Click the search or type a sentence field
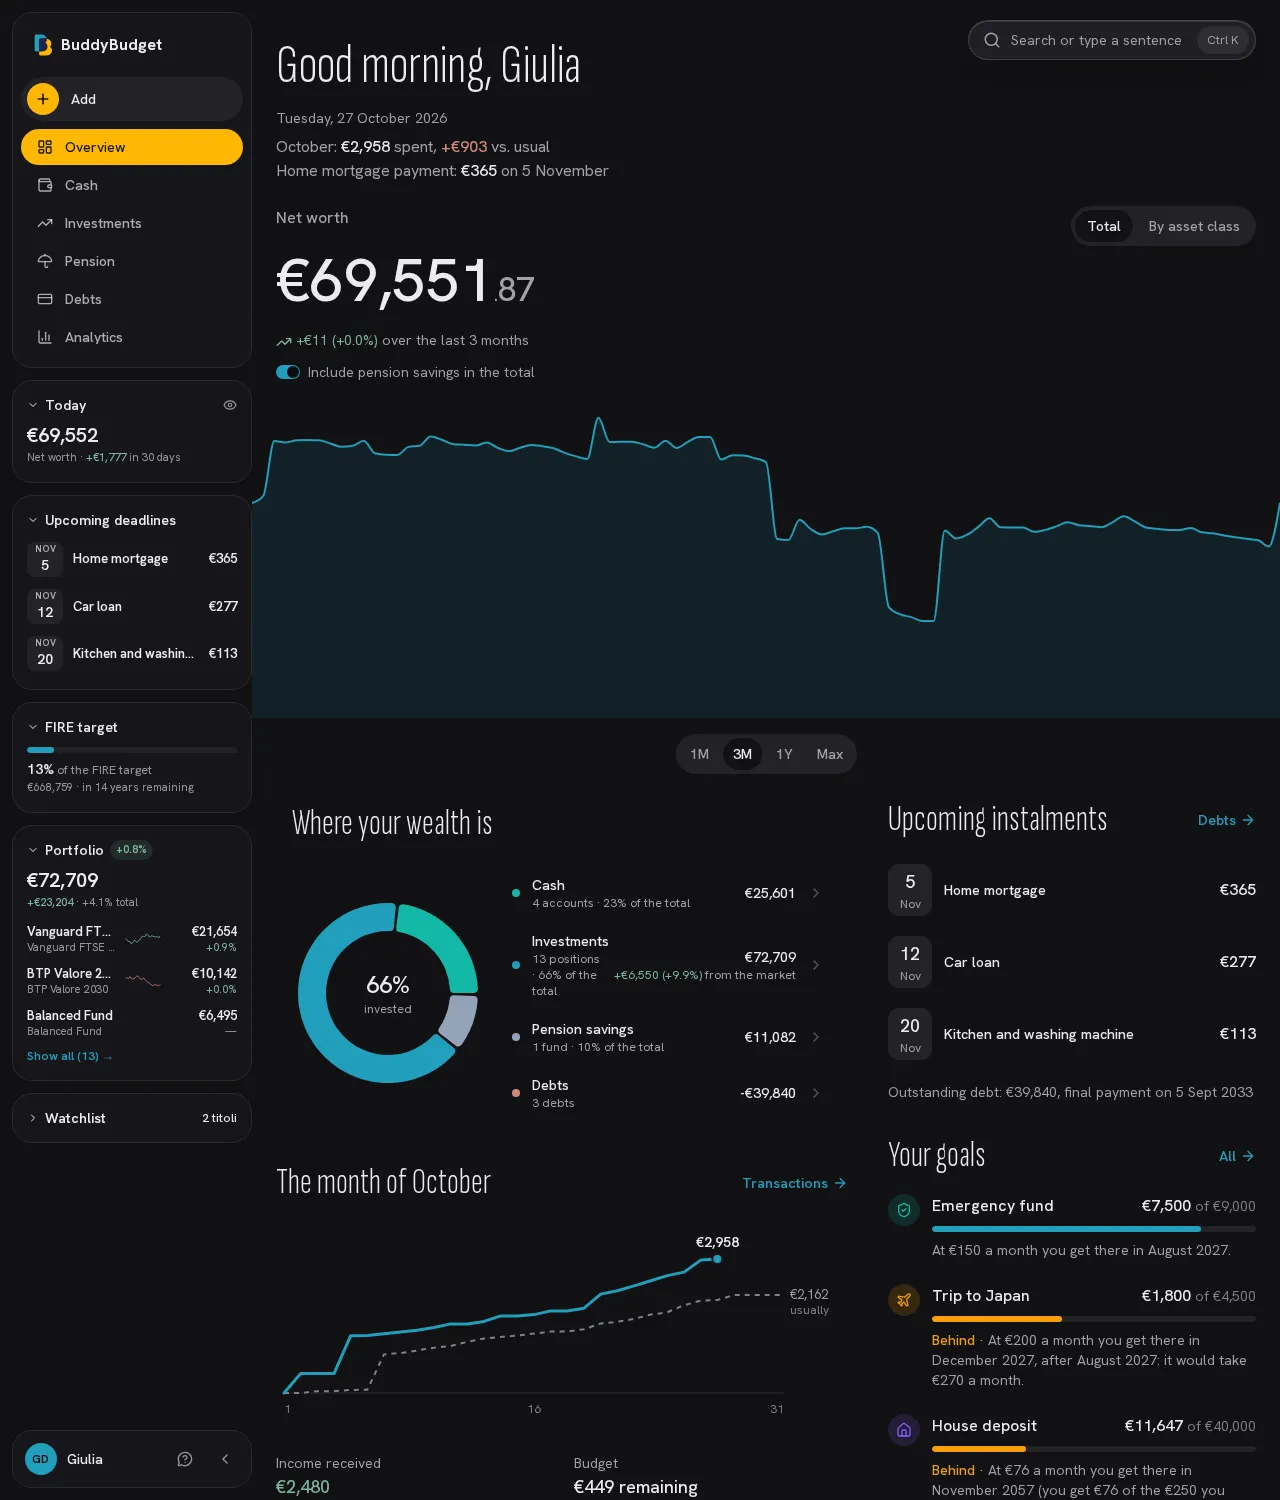 1111,40
